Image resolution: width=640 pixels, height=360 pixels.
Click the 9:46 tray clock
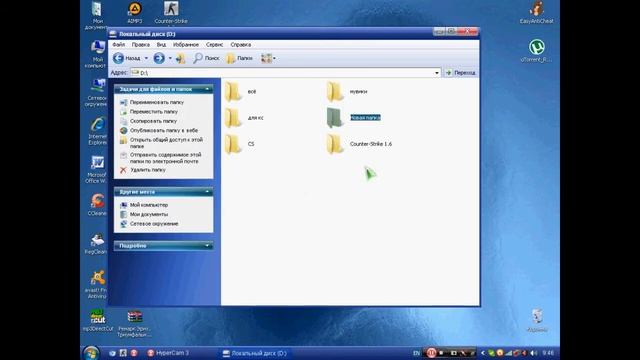tap(549, 353)
